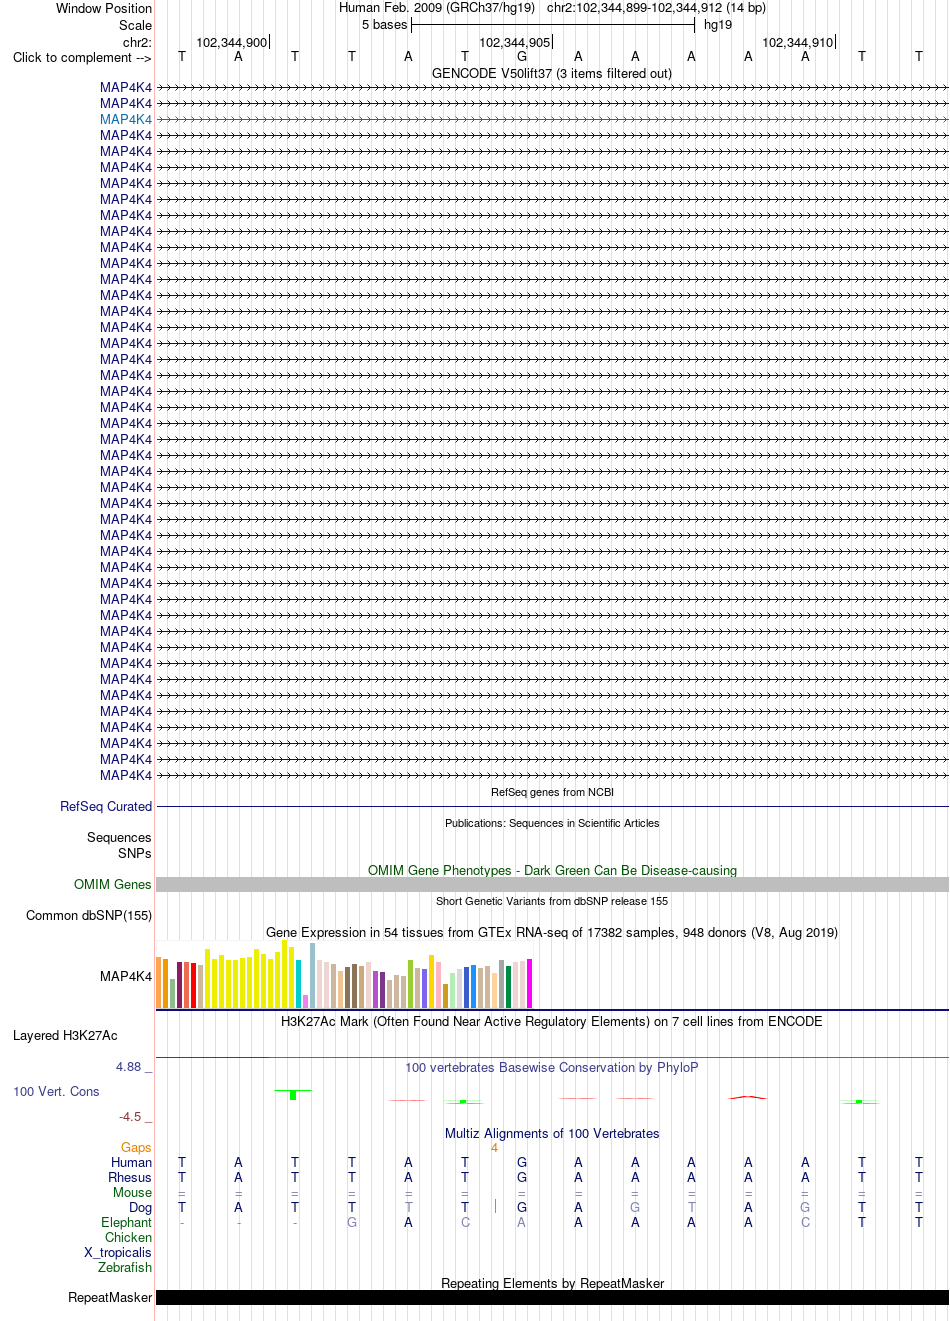Click the 'RefSeq Curated' track label
950x1321 pixels.
tap(106, 807)
